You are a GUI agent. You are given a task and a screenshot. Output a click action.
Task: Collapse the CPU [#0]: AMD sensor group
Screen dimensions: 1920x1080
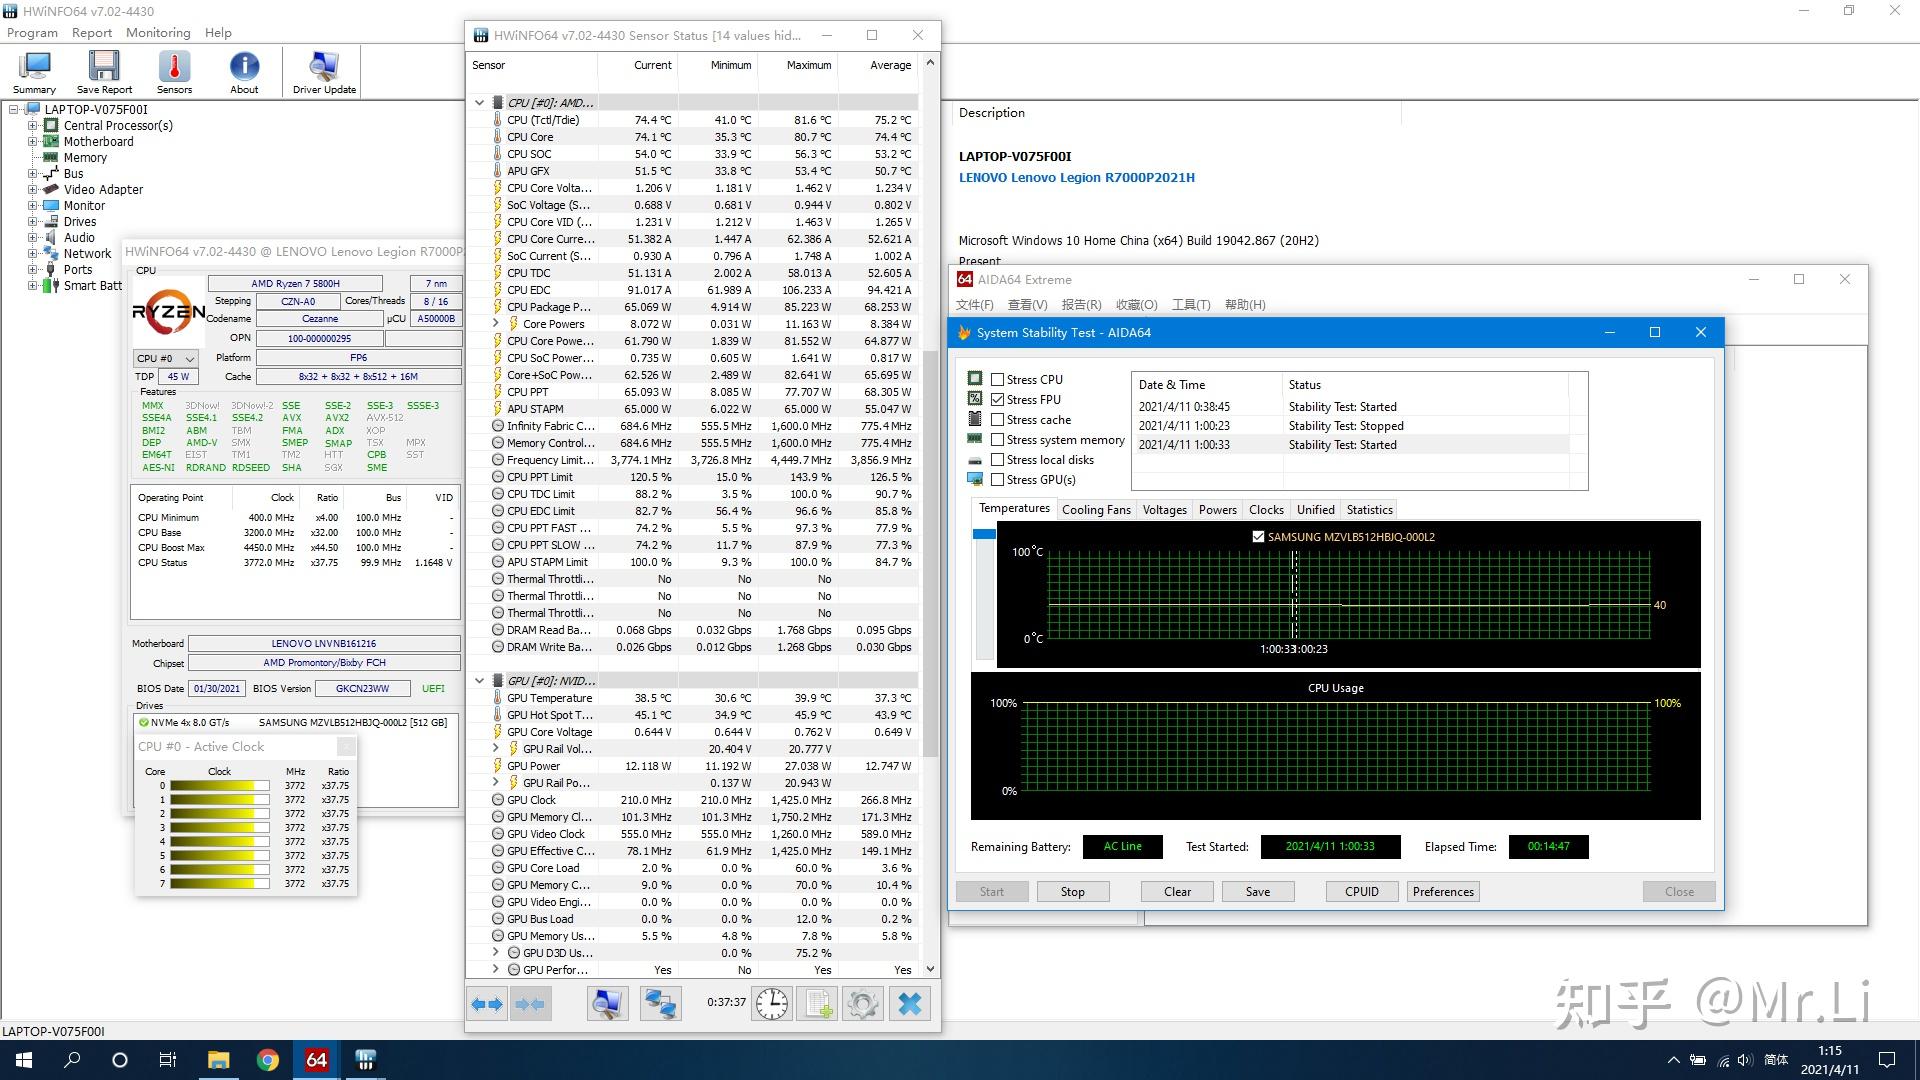(480, 103)
